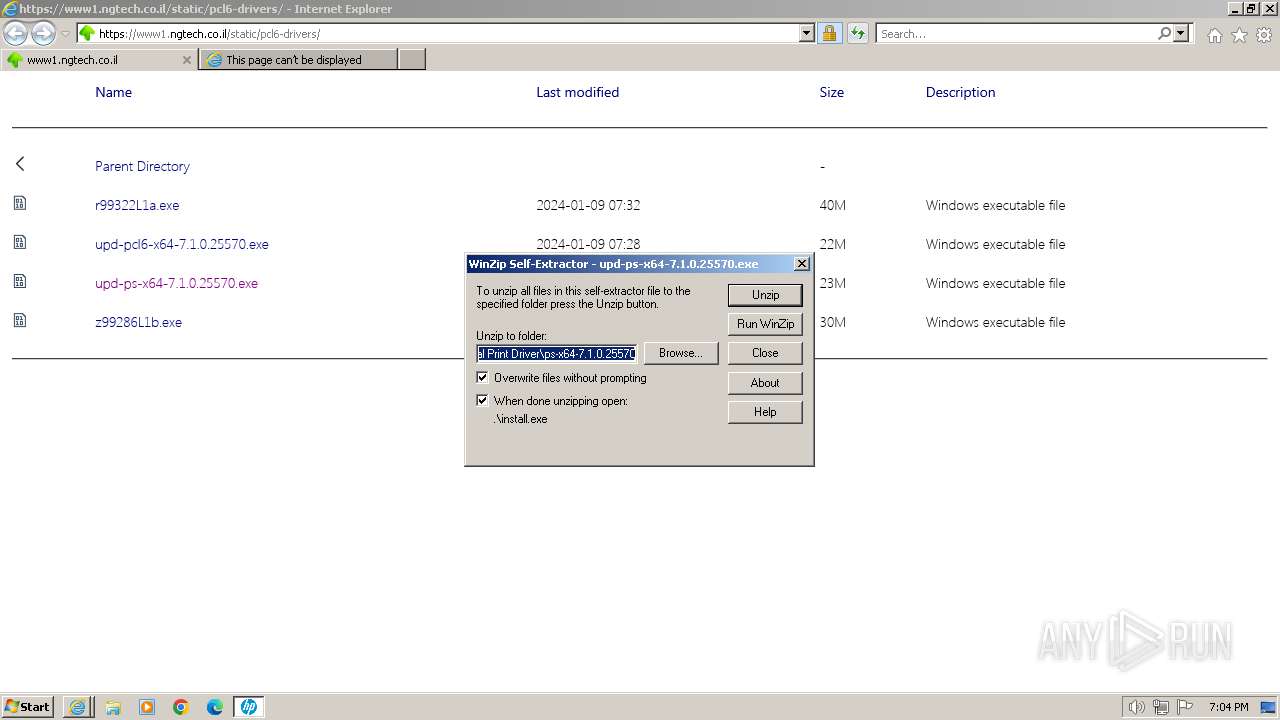The image size is (1280, 720).
Task: Open the recent pages dropdown arrow
Action: tap(65, 34)
